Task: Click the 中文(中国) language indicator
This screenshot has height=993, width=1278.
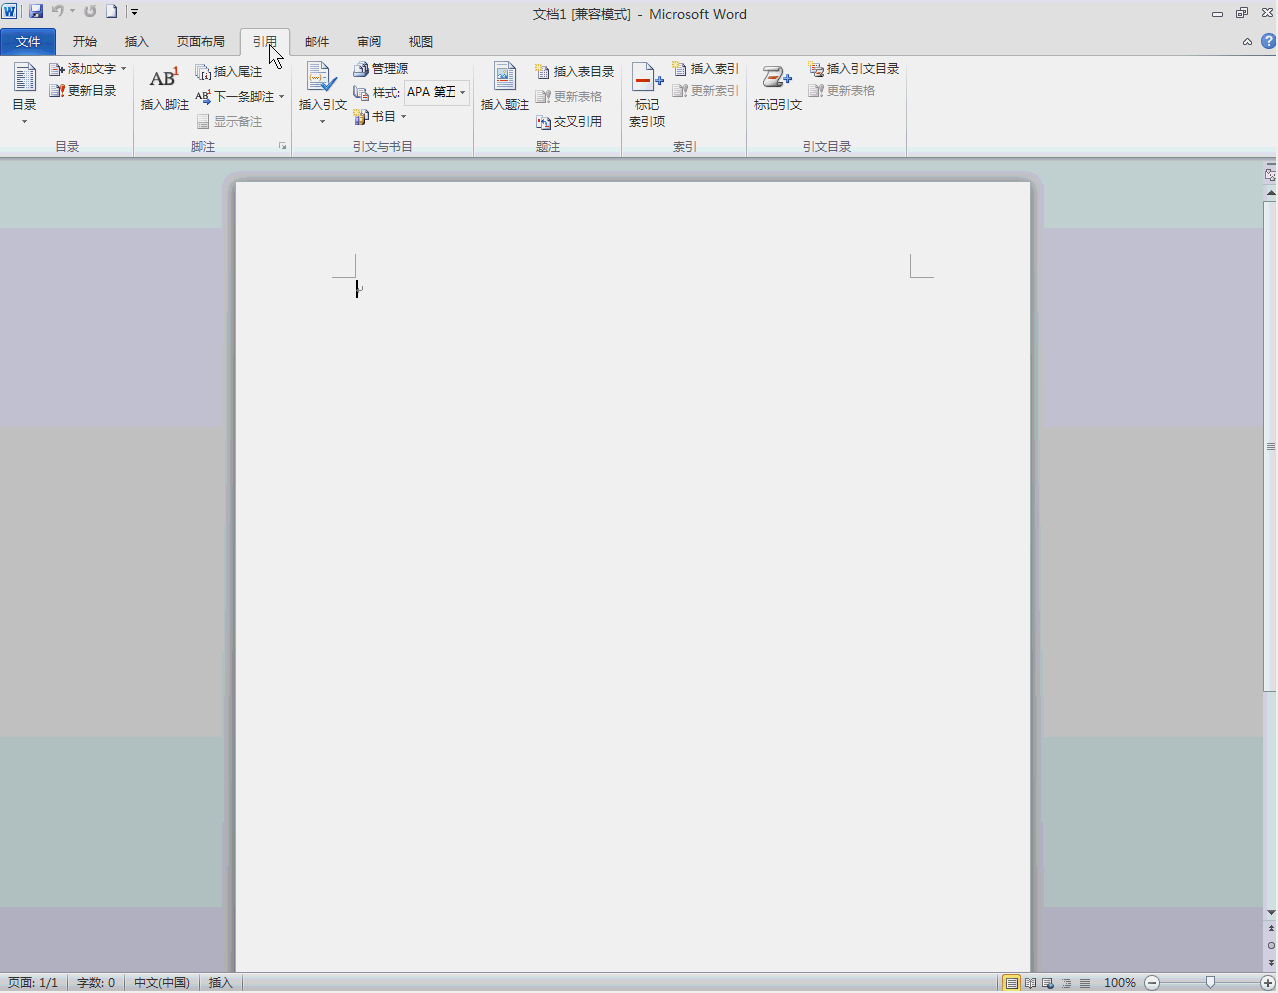Action: click(162, 983)
